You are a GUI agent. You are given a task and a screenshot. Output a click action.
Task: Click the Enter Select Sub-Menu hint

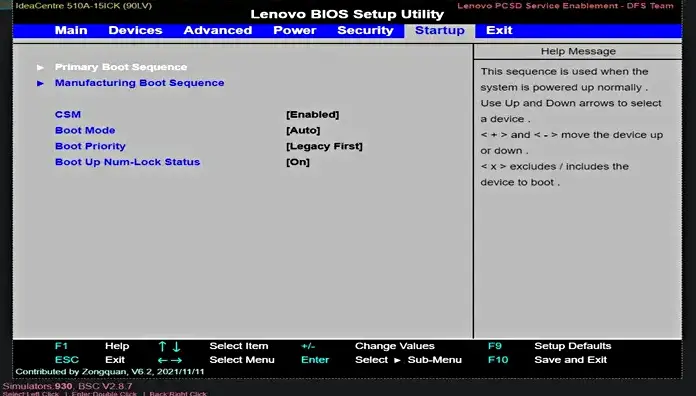(x=381, y=360)
